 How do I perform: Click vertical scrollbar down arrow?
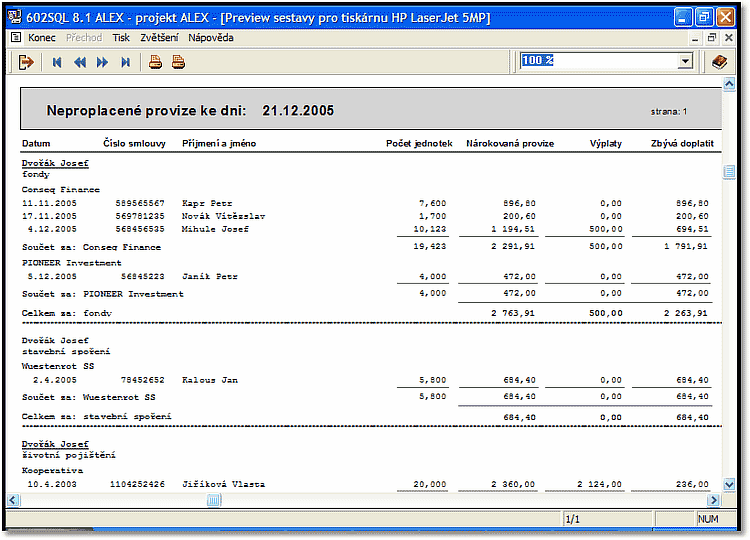[x=729, y=484]
